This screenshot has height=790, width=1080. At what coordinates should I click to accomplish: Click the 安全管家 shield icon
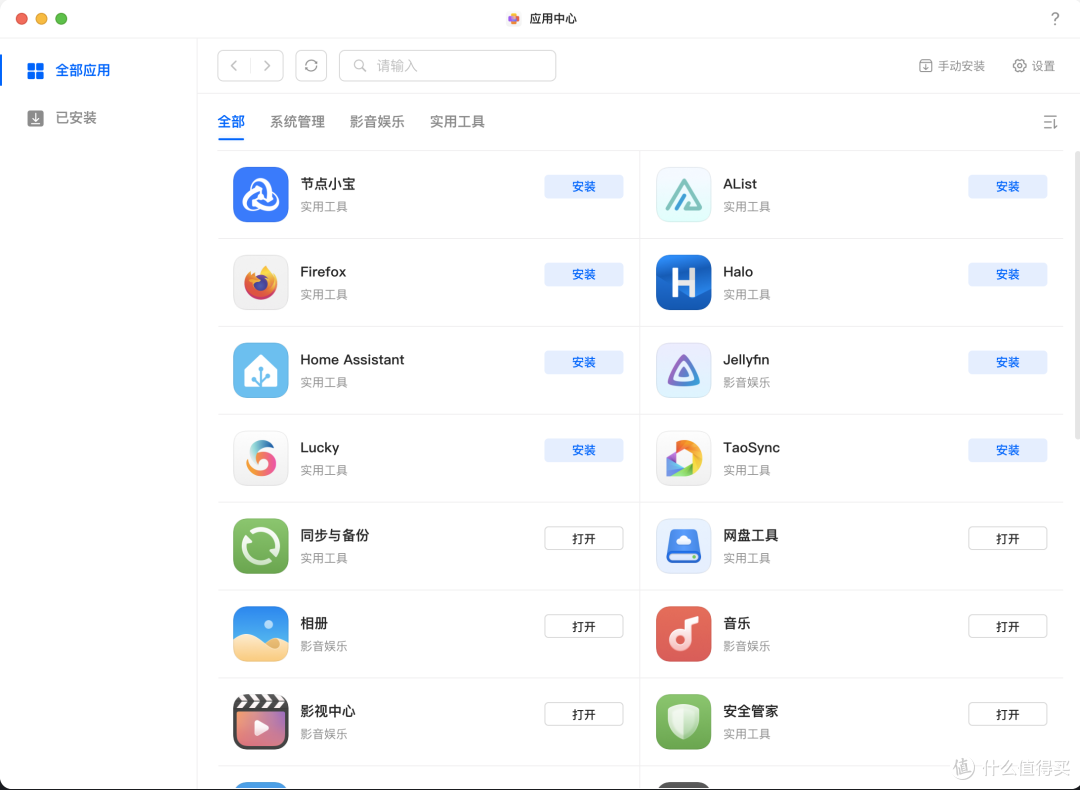click(x=683, y=722)
